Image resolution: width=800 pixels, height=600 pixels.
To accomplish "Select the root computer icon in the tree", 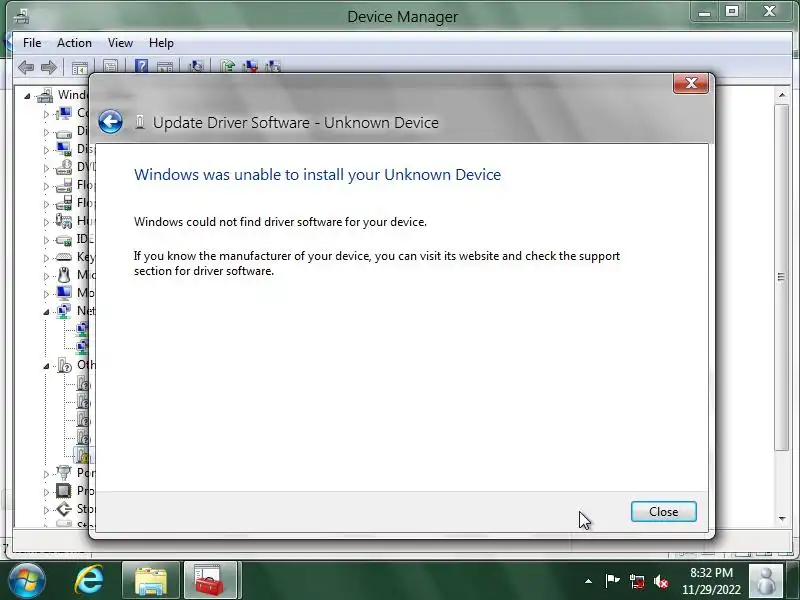I will pos(44,95).
